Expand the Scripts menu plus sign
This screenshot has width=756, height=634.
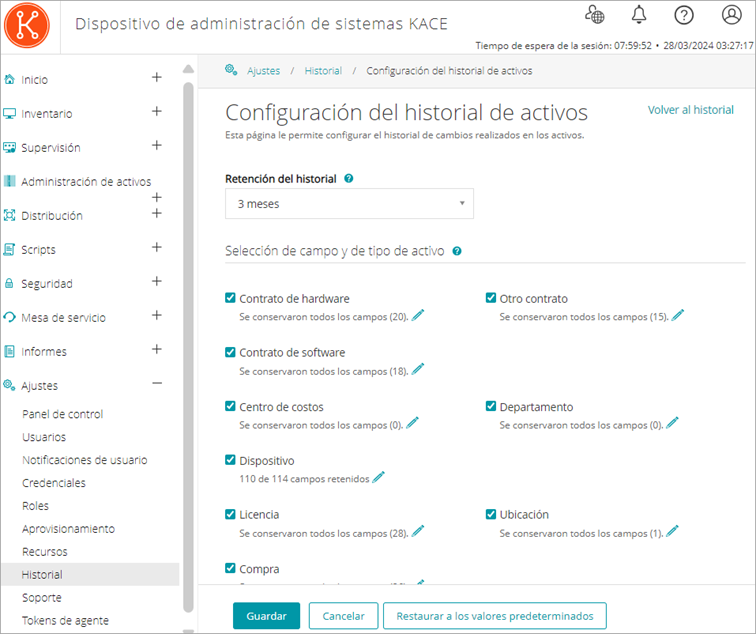(x=157, y=247)
